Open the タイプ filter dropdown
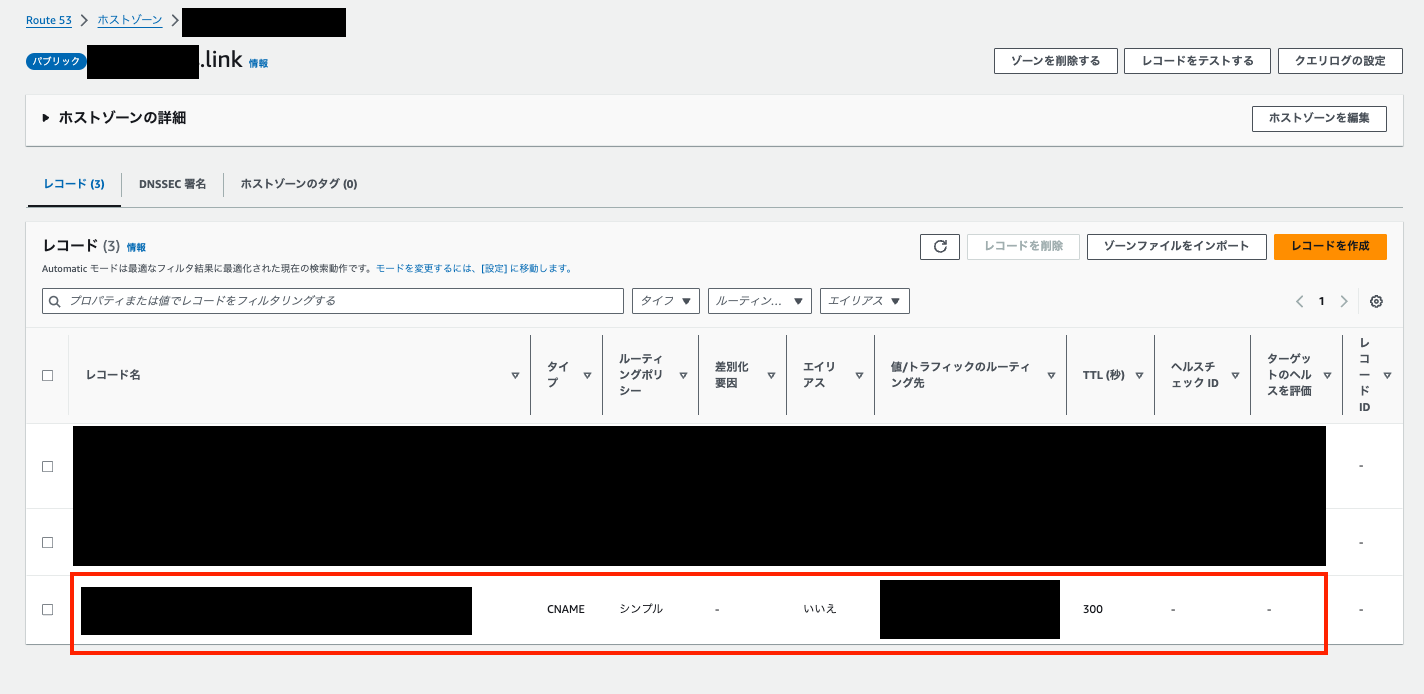This screenshot has width=1424, height=694. (665, 300)
